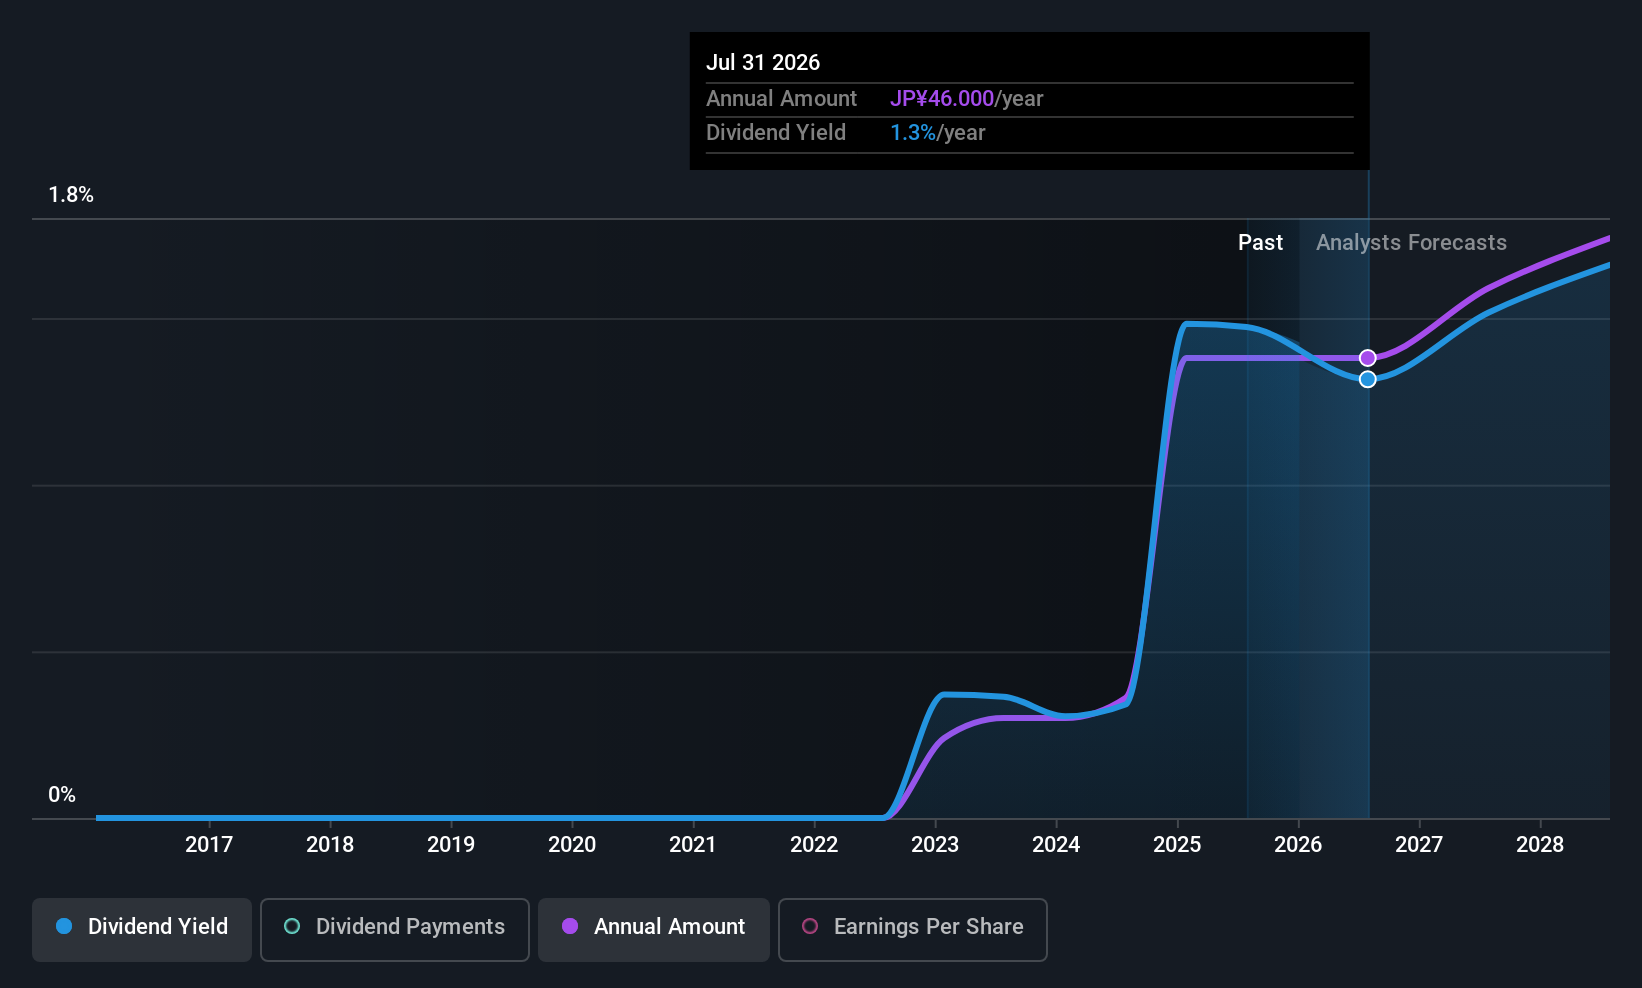1642x988 pixels.
Task: Click the purple Annual Amount data point marker
Action: click(1368, 358)
